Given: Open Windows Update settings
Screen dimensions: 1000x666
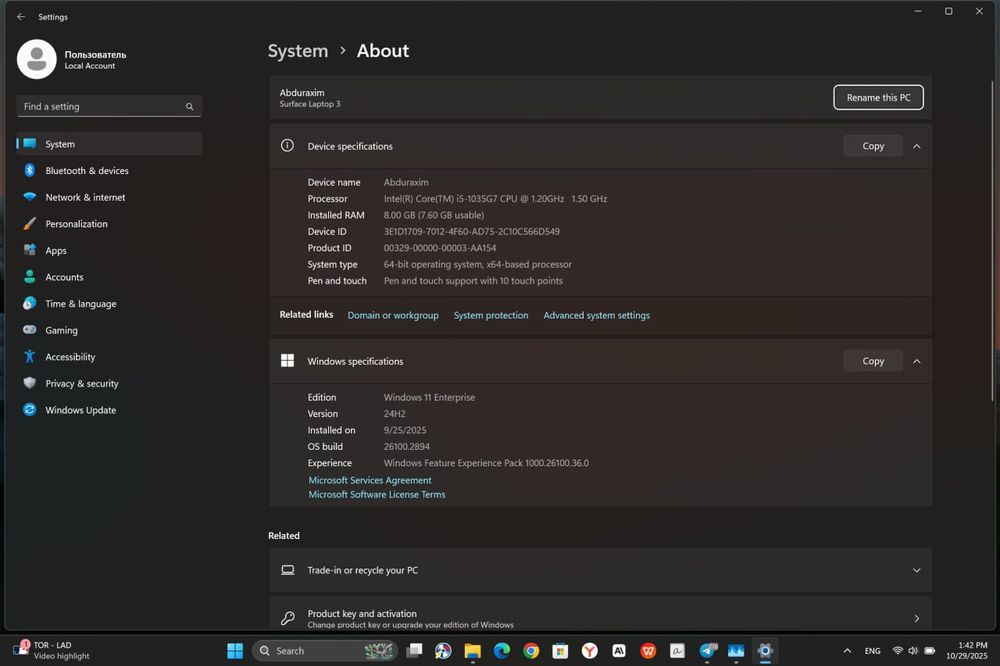Looking at the screenshot, I should (x=109, y=410).
